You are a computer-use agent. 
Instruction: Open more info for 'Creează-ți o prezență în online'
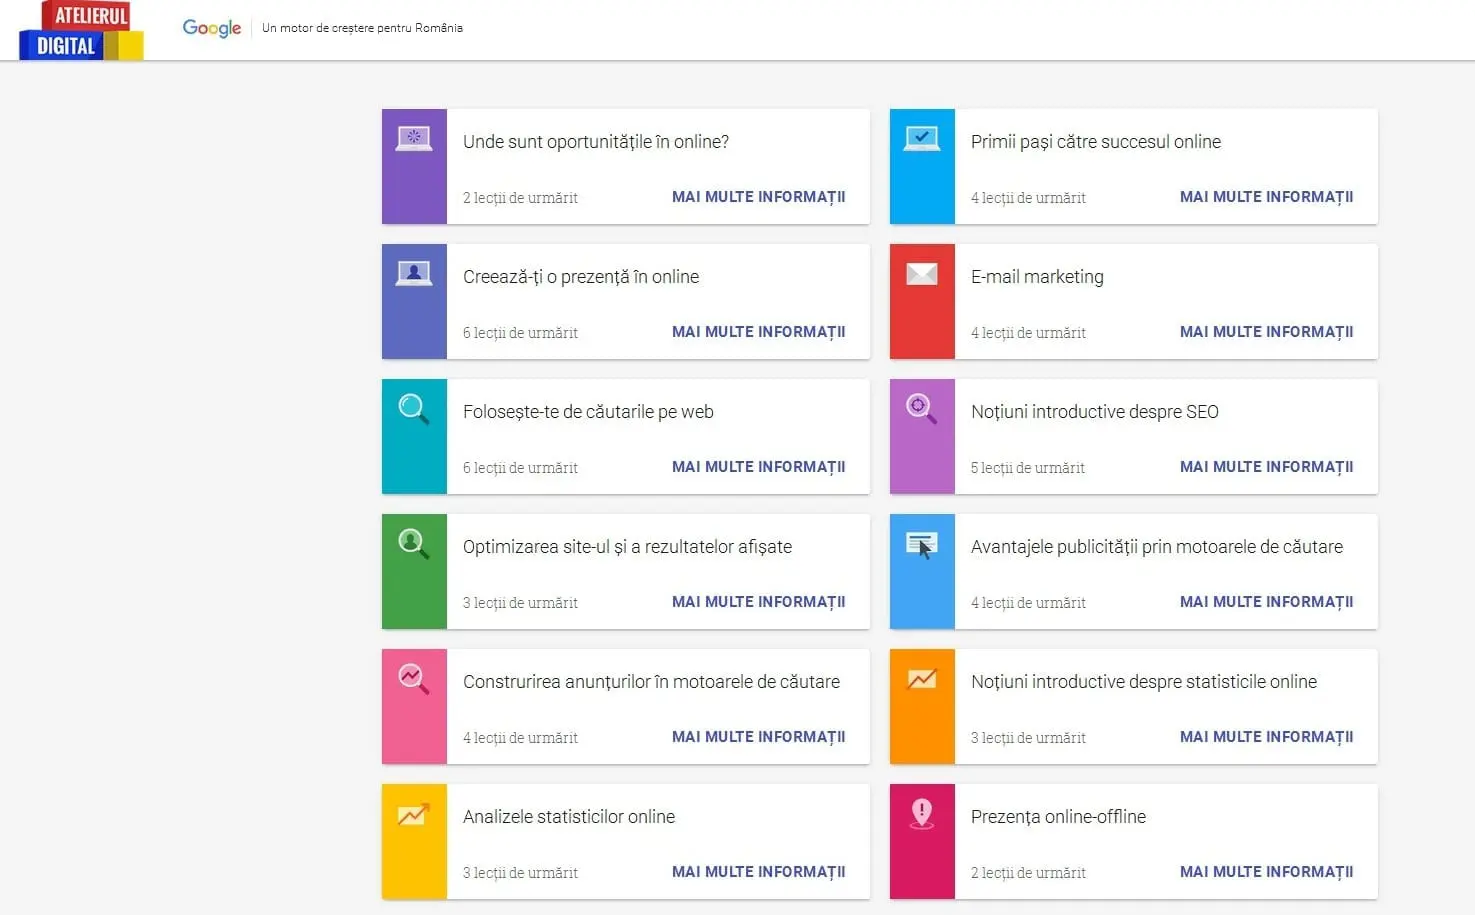[x=758, y=332]
